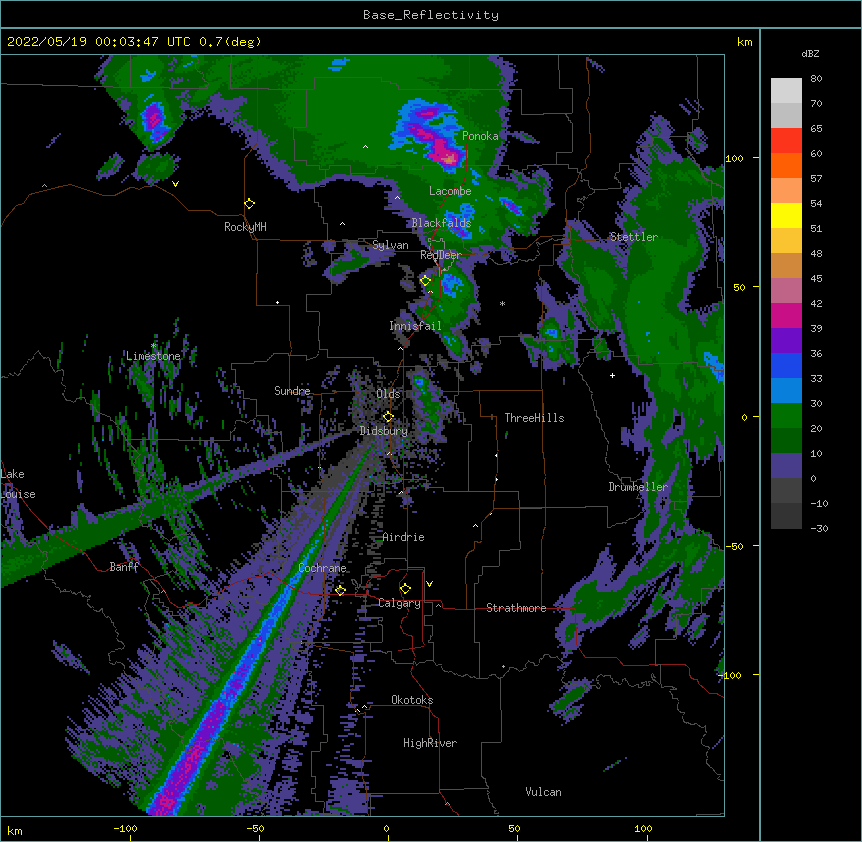Pick the red 65 dBZ legend swatch

(786, 140)
